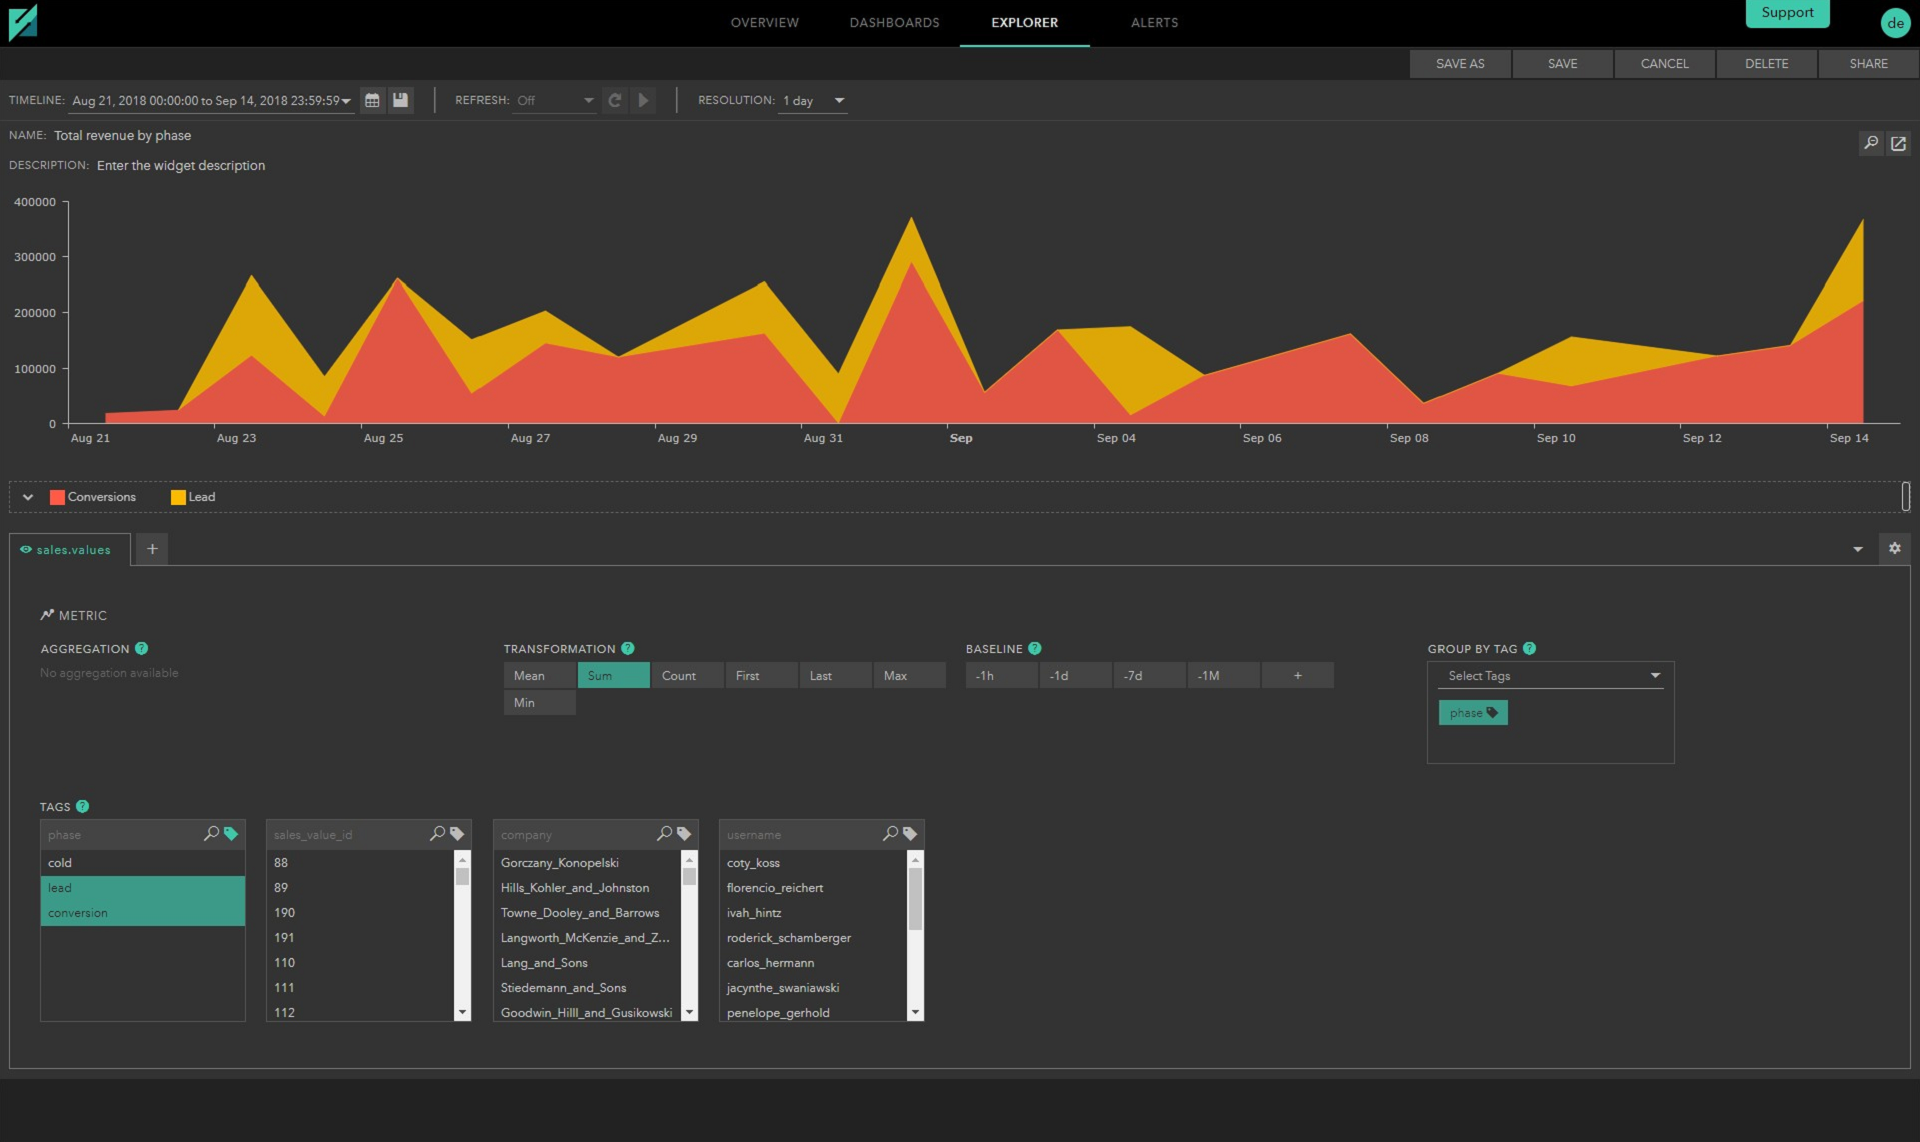Viewport: 1920px width, 1142px height.
Task: Go to the Alerts tab
Action: click(1154, 22)
